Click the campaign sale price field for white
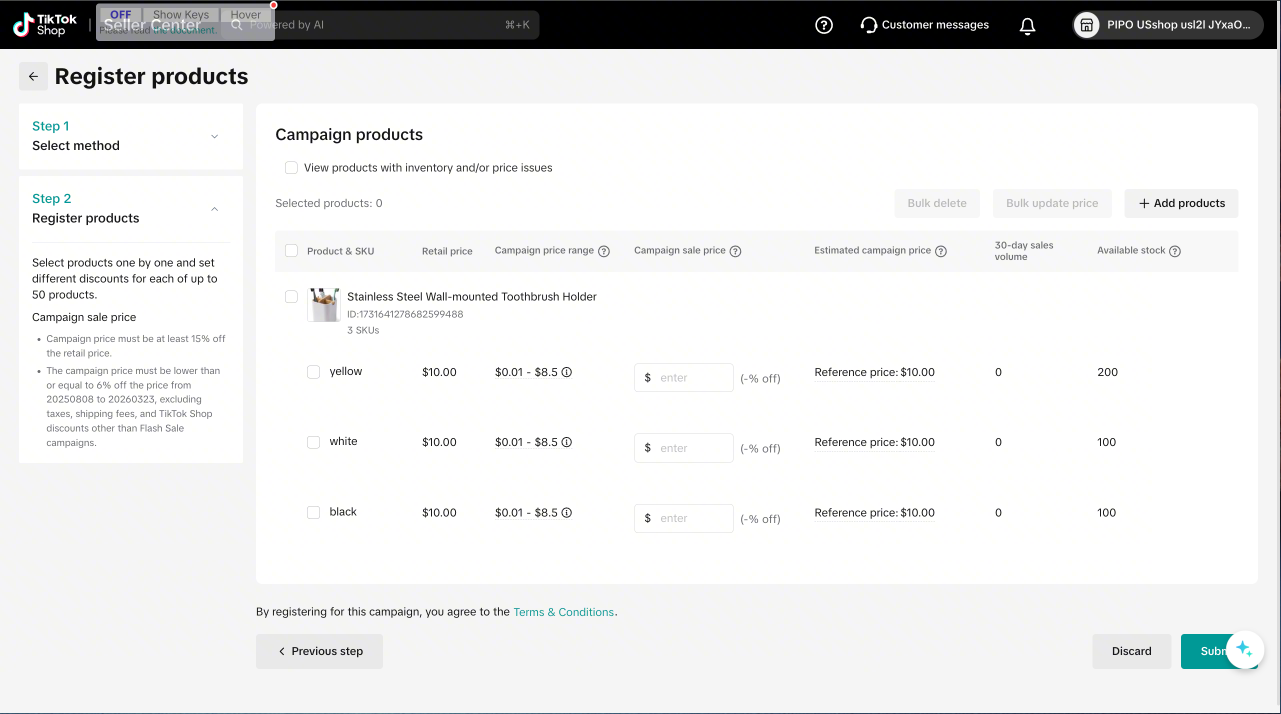The height and width of the screenshot is (714, 1281). pos(693,448)
